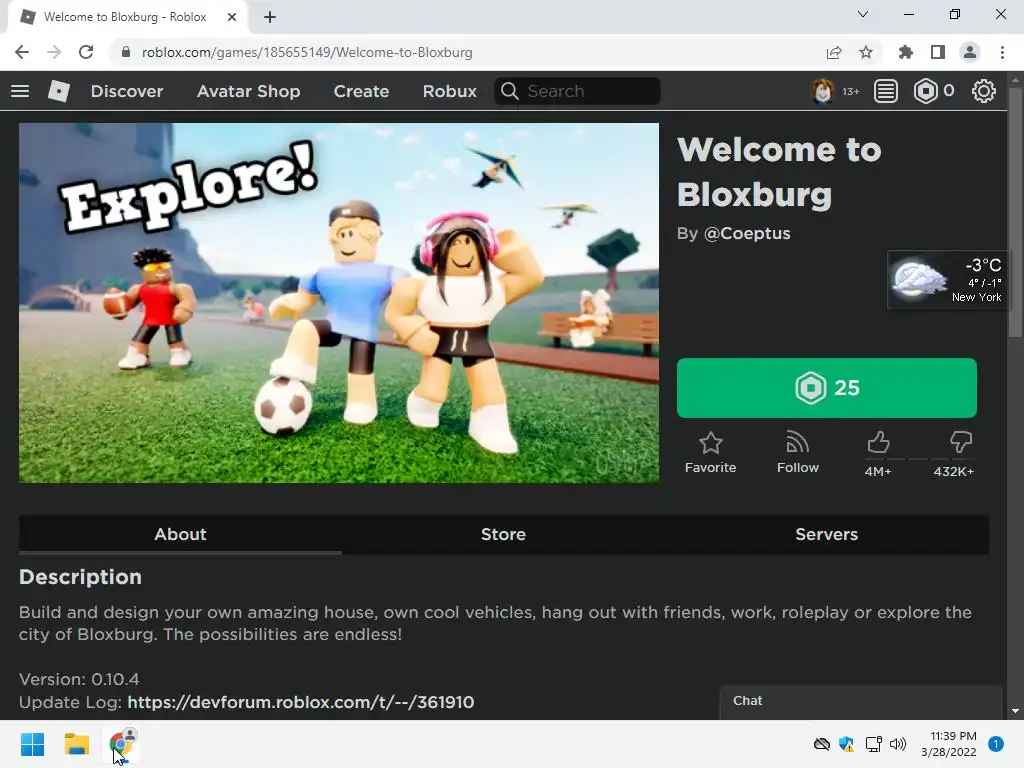Click the 4M+ likes count
The height and width of the screenshot is (768, 1024).
[x=878, y=472]
